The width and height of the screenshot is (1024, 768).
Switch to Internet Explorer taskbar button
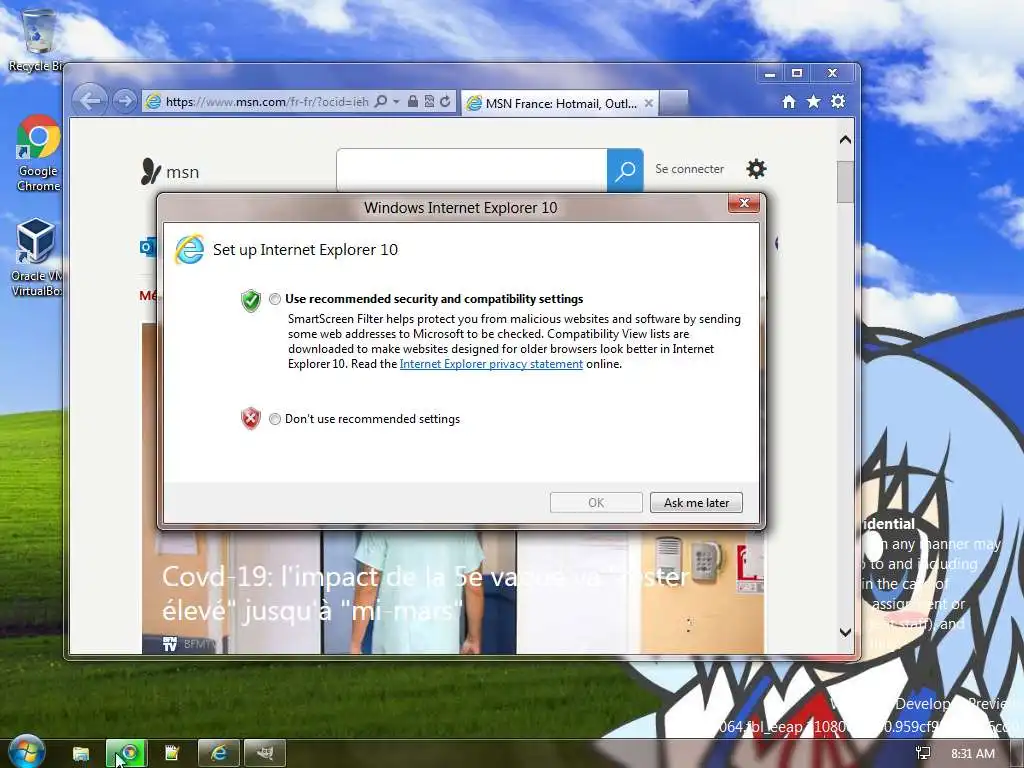219,753
